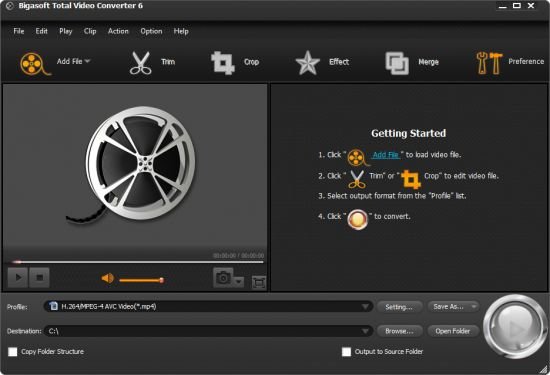Enable Output to Source Folder checkbox
The image size is (550, 375).
pyautogui.click(x=347, y=352)
